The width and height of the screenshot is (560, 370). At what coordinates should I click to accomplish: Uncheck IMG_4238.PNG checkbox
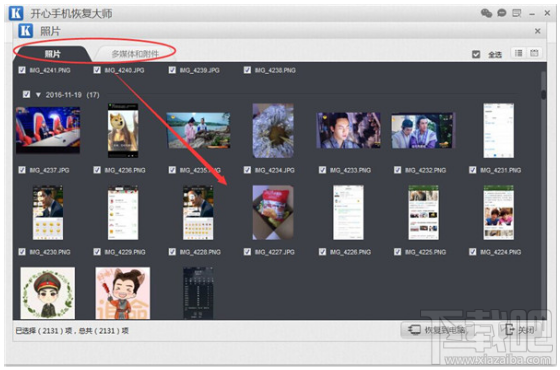pyautogui.click(x=247, y=70)
